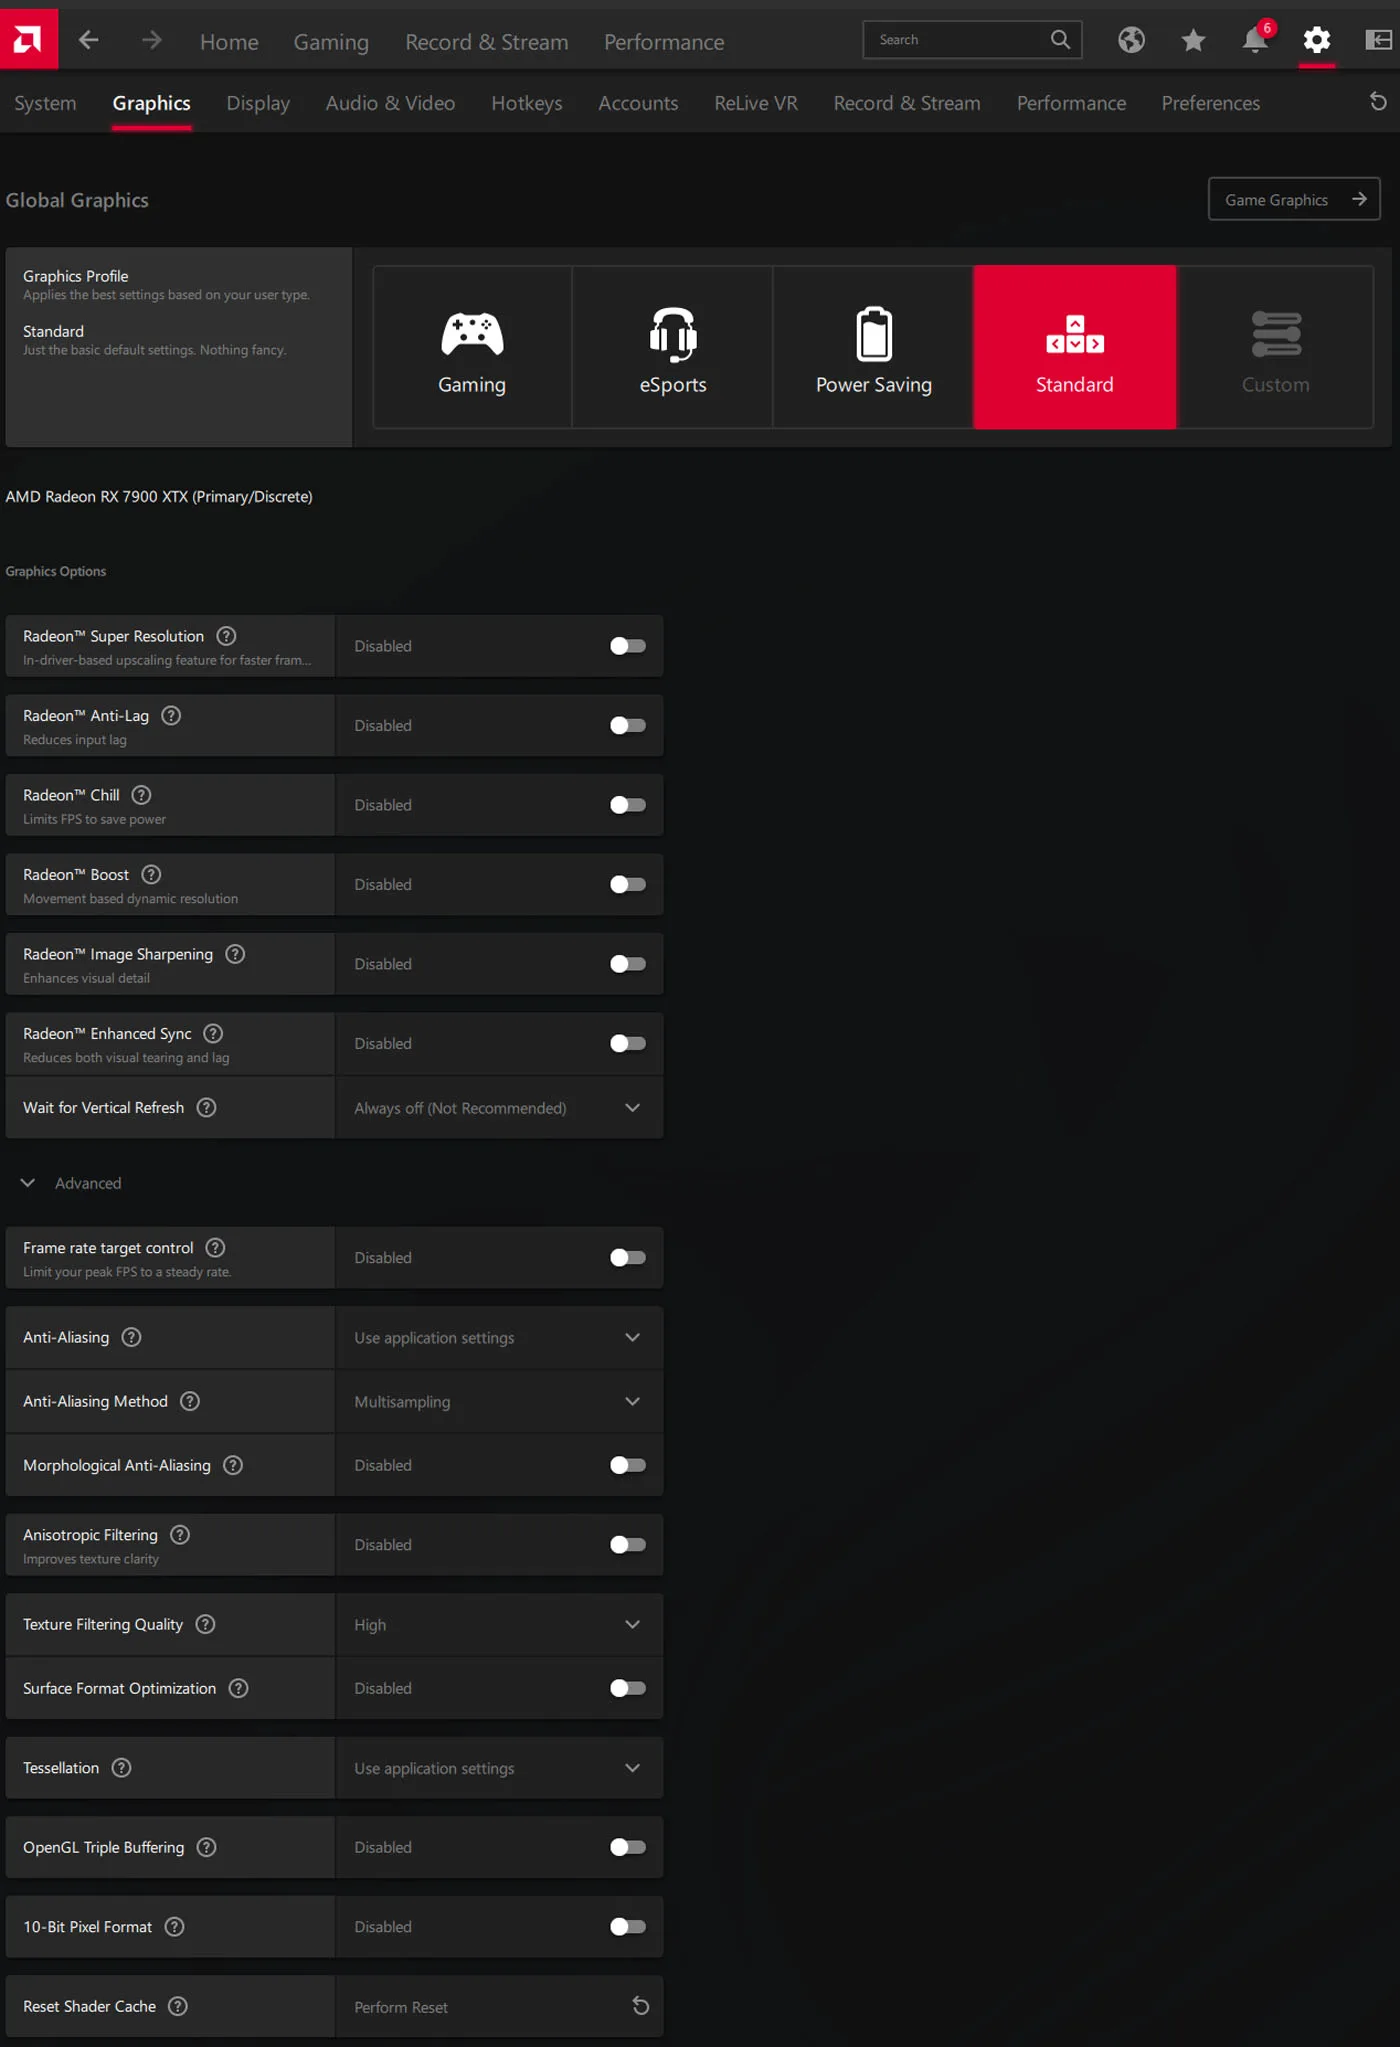Open notifications bell icon
This screenshot has height=2047, width=1400.
[x=1255, y=40]
